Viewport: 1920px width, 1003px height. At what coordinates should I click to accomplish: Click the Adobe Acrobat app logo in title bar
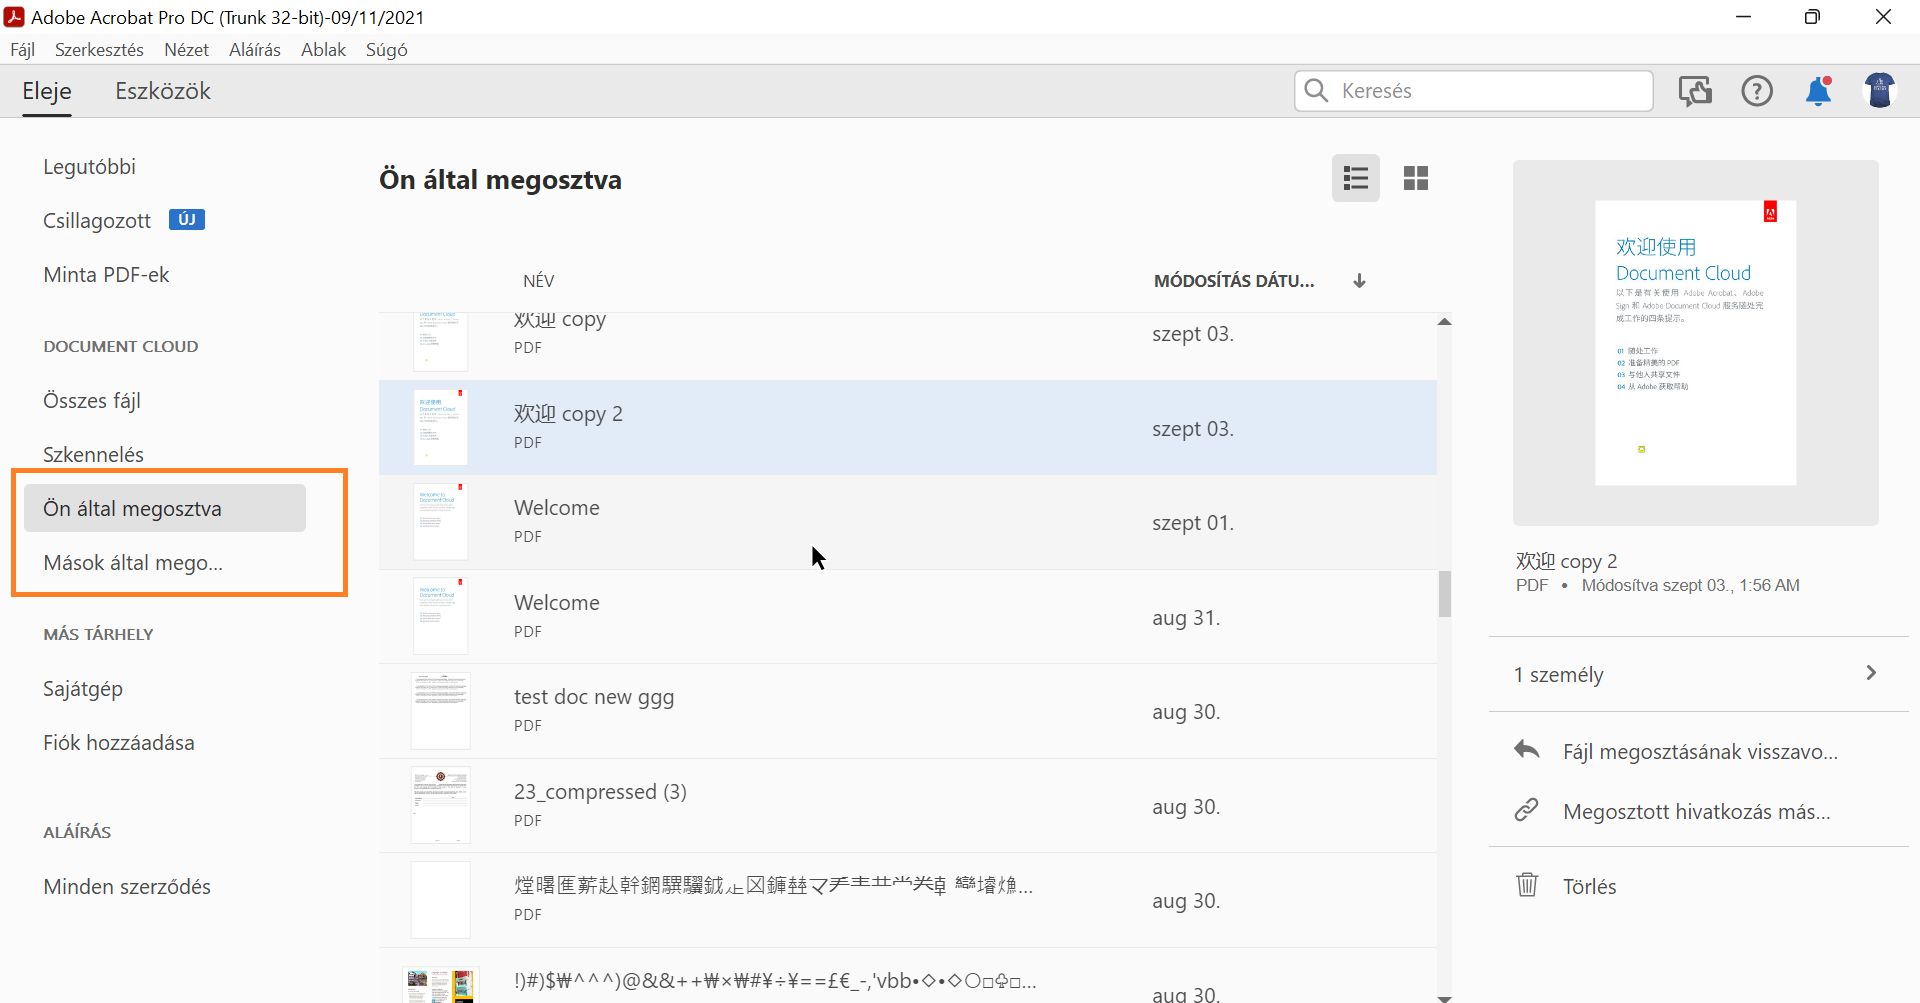pos(14,17)
